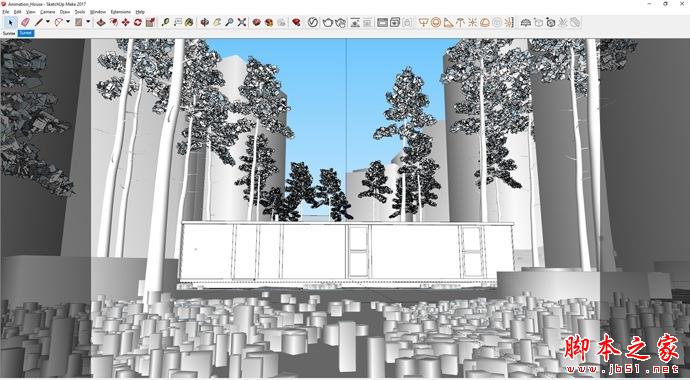Activate the Tape Measure tool

pyautogui.click(x=165, y=22)
